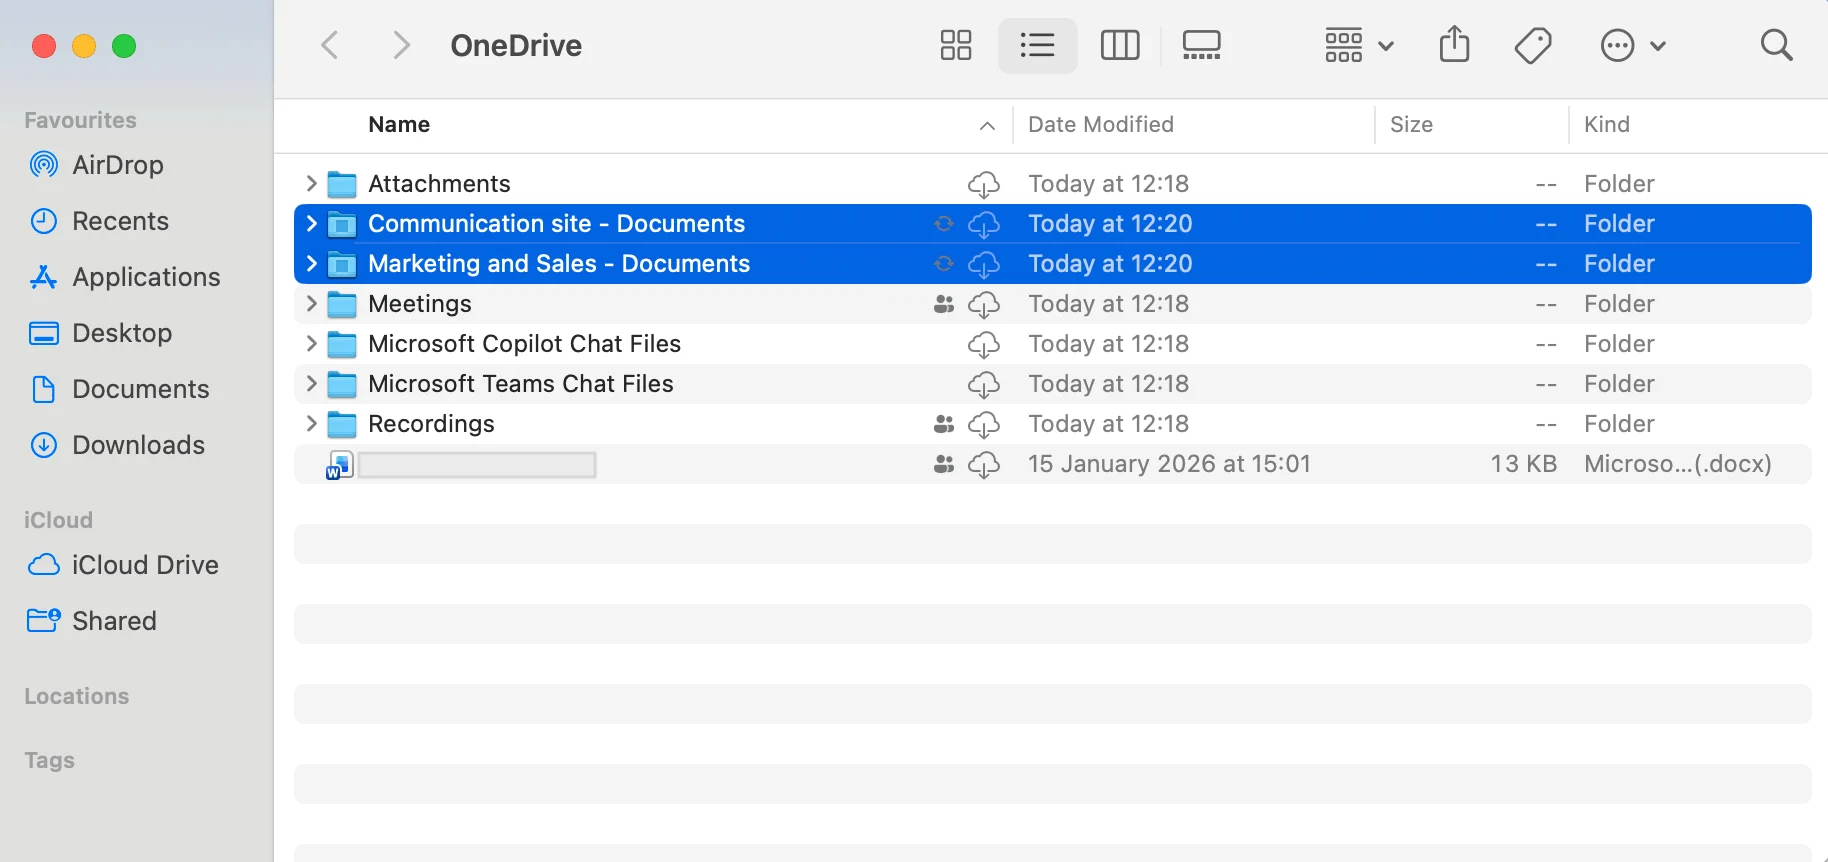The height and width of the screenshot is (862, 1828).
Task: Select Communication site - Documents name
Action: [x=556, y=224]
